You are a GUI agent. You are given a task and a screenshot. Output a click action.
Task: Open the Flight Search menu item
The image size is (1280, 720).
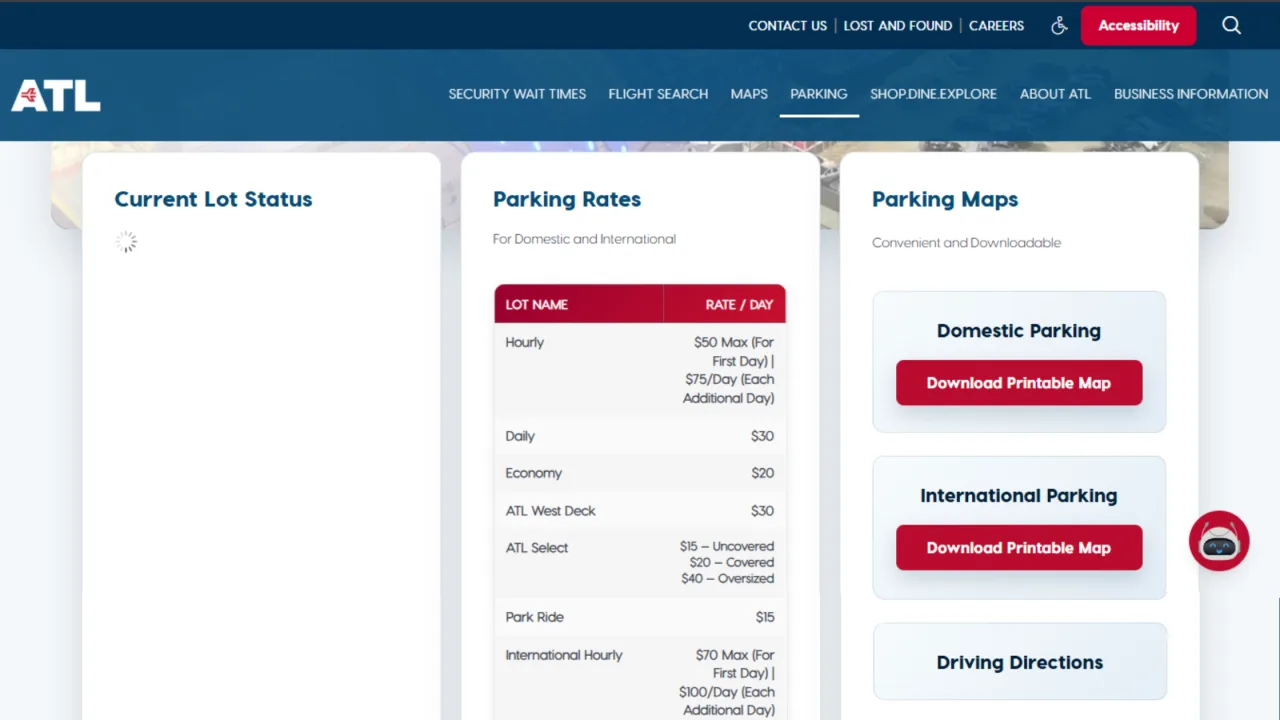coord(658,94)
